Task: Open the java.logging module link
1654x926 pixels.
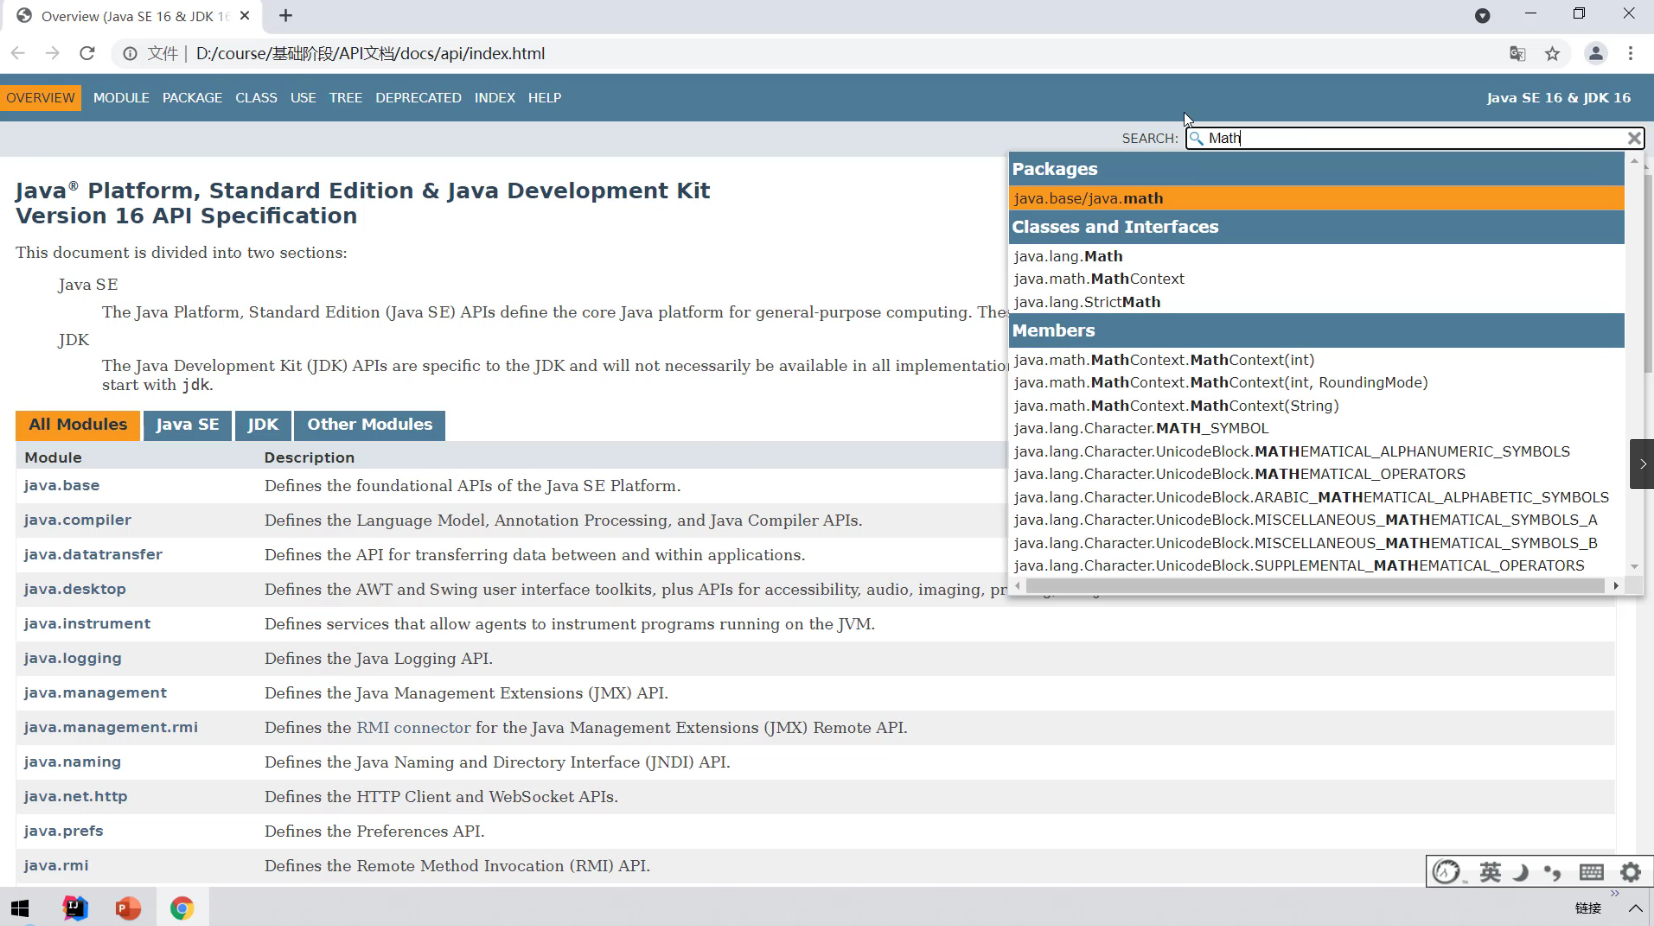Action: 73,658
